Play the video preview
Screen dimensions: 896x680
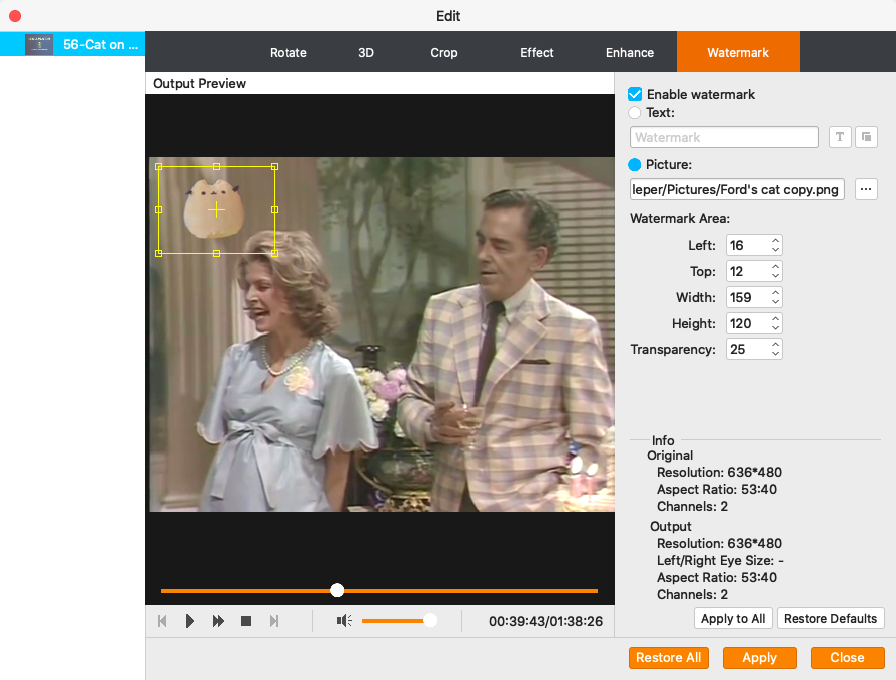(x=190, y=621)
